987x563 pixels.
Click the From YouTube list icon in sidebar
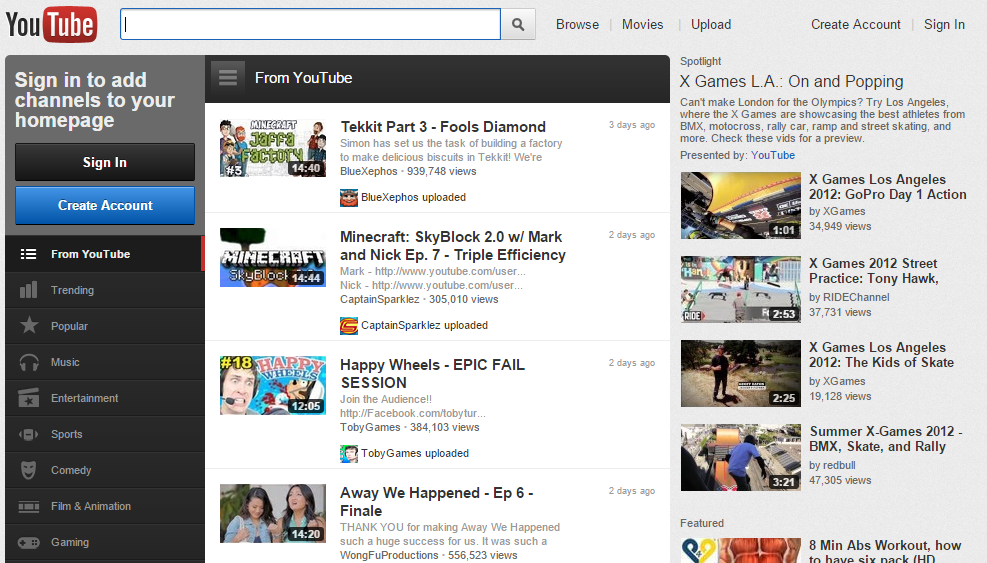[x=28, y=254]
